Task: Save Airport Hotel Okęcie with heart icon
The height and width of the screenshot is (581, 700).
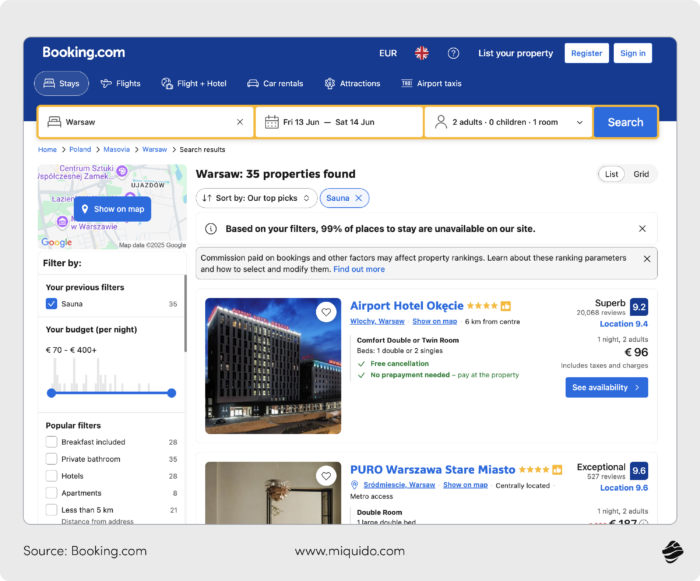Action: 326,312
